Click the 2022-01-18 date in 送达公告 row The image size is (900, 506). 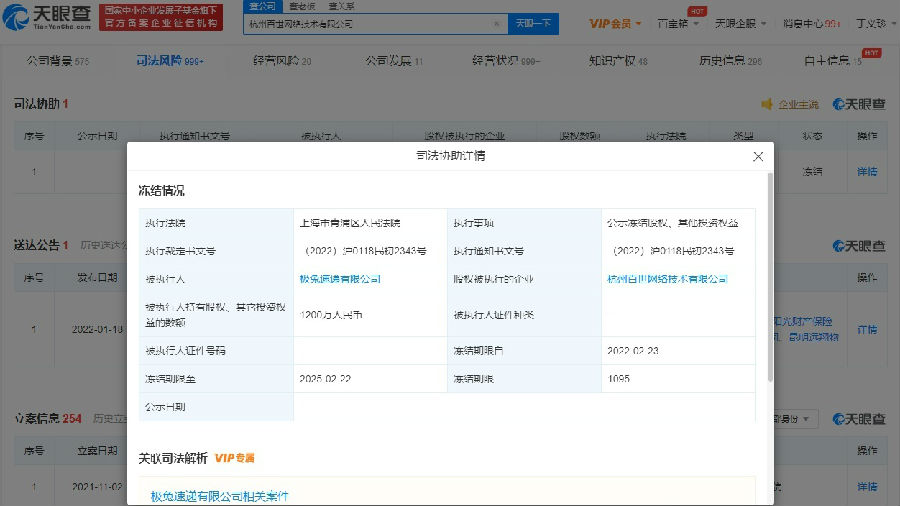[97, 329]
